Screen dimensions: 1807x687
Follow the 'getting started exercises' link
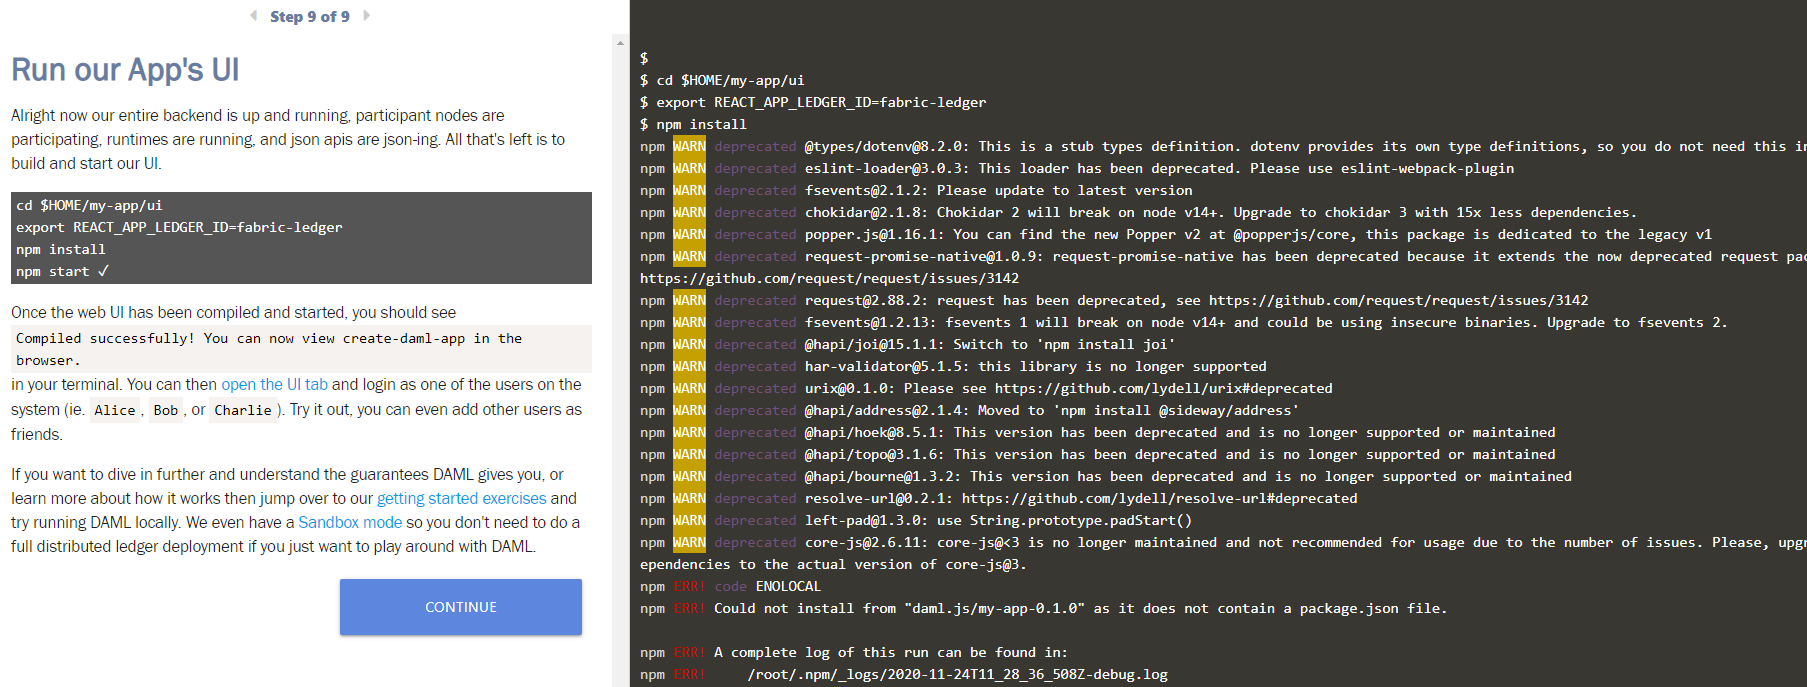point(461,499)
